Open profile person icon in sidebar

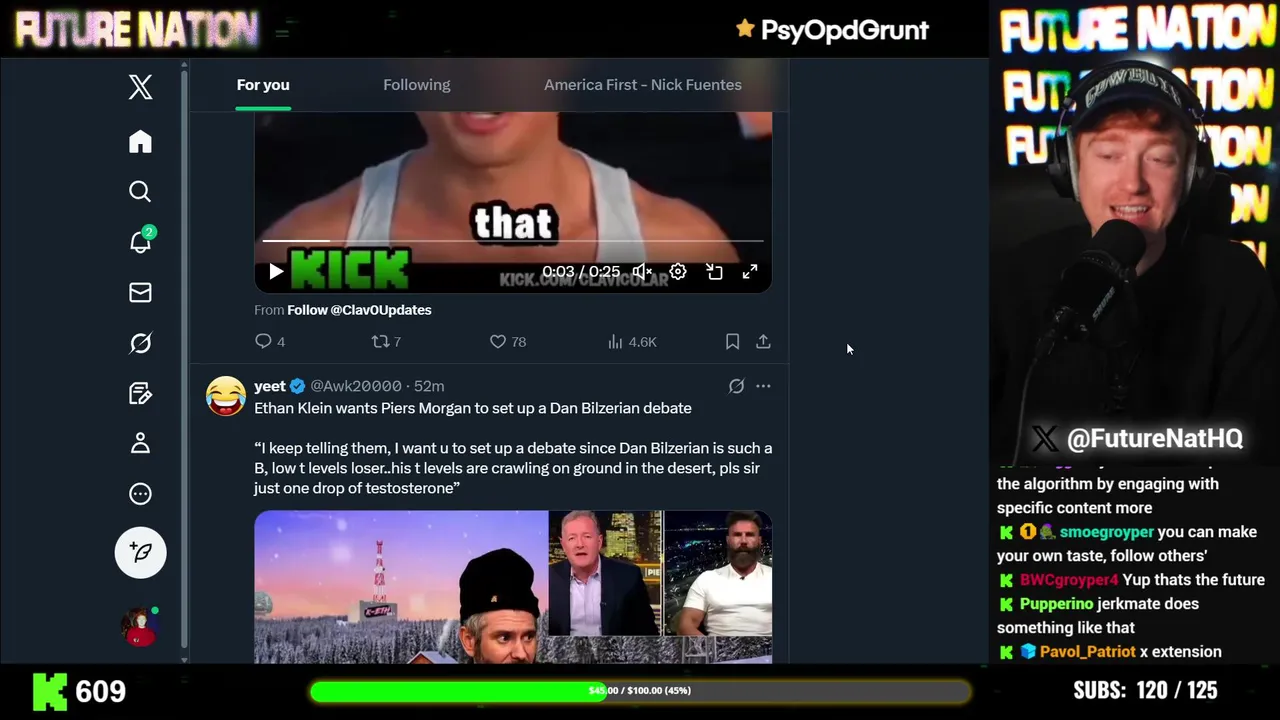140,443
